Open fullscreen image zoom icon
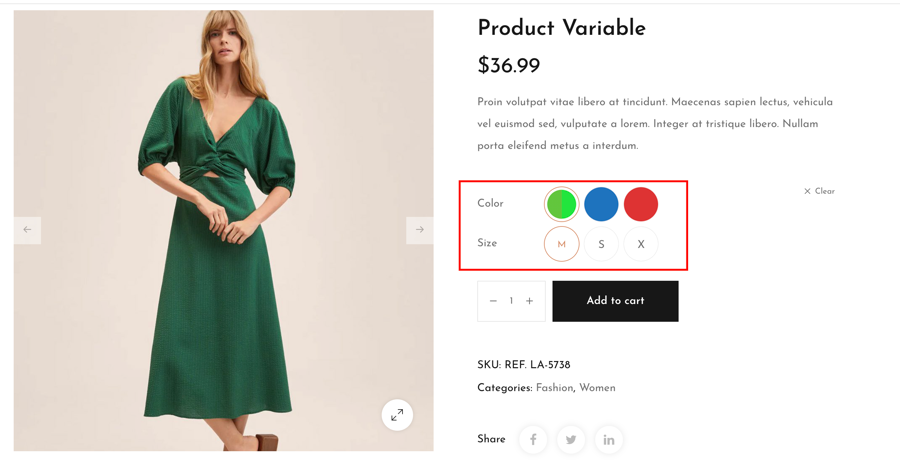Image resolution: width=900 pixels, height=470 pixels. 397,415
